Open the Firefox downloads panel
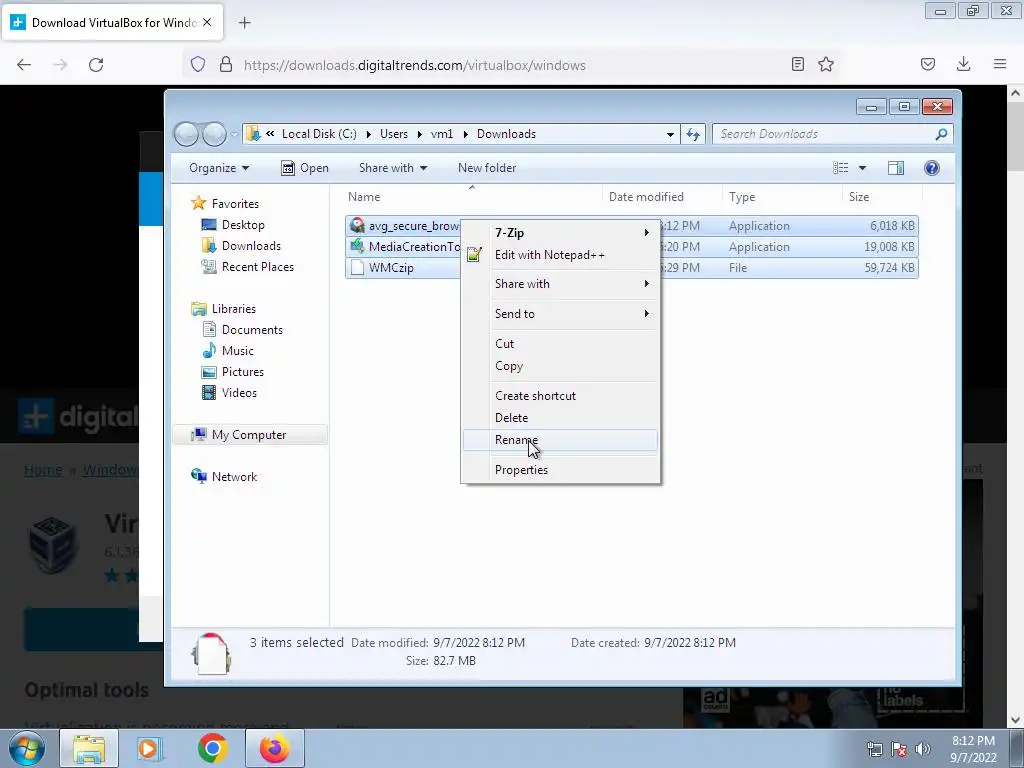Viewport: 1024px width, 768px height. point(963,64)
